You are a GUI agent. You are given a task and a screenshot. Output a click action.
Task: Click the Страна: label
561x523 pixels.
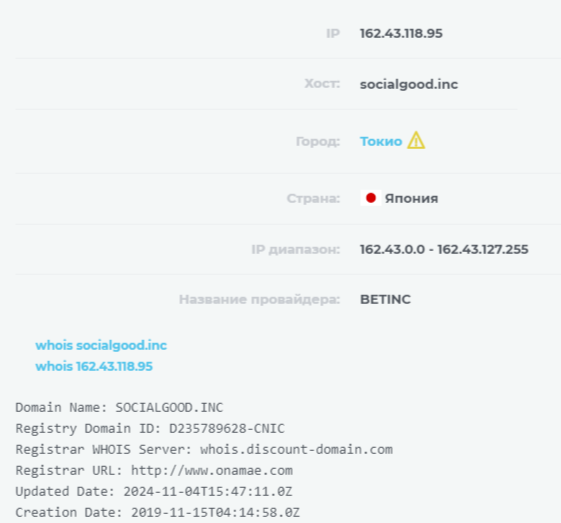tap(313, 198)
